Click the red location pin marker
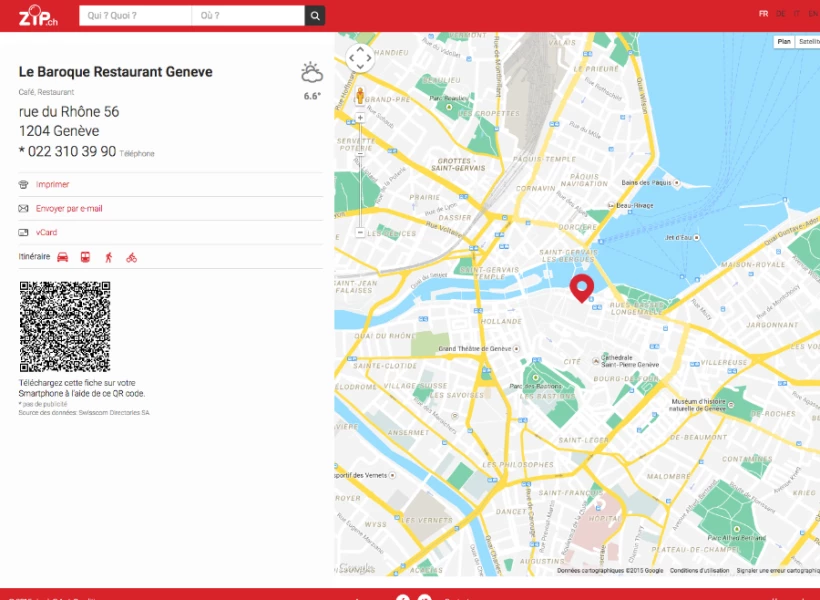The image size is (820, 600). click(582, 288)
